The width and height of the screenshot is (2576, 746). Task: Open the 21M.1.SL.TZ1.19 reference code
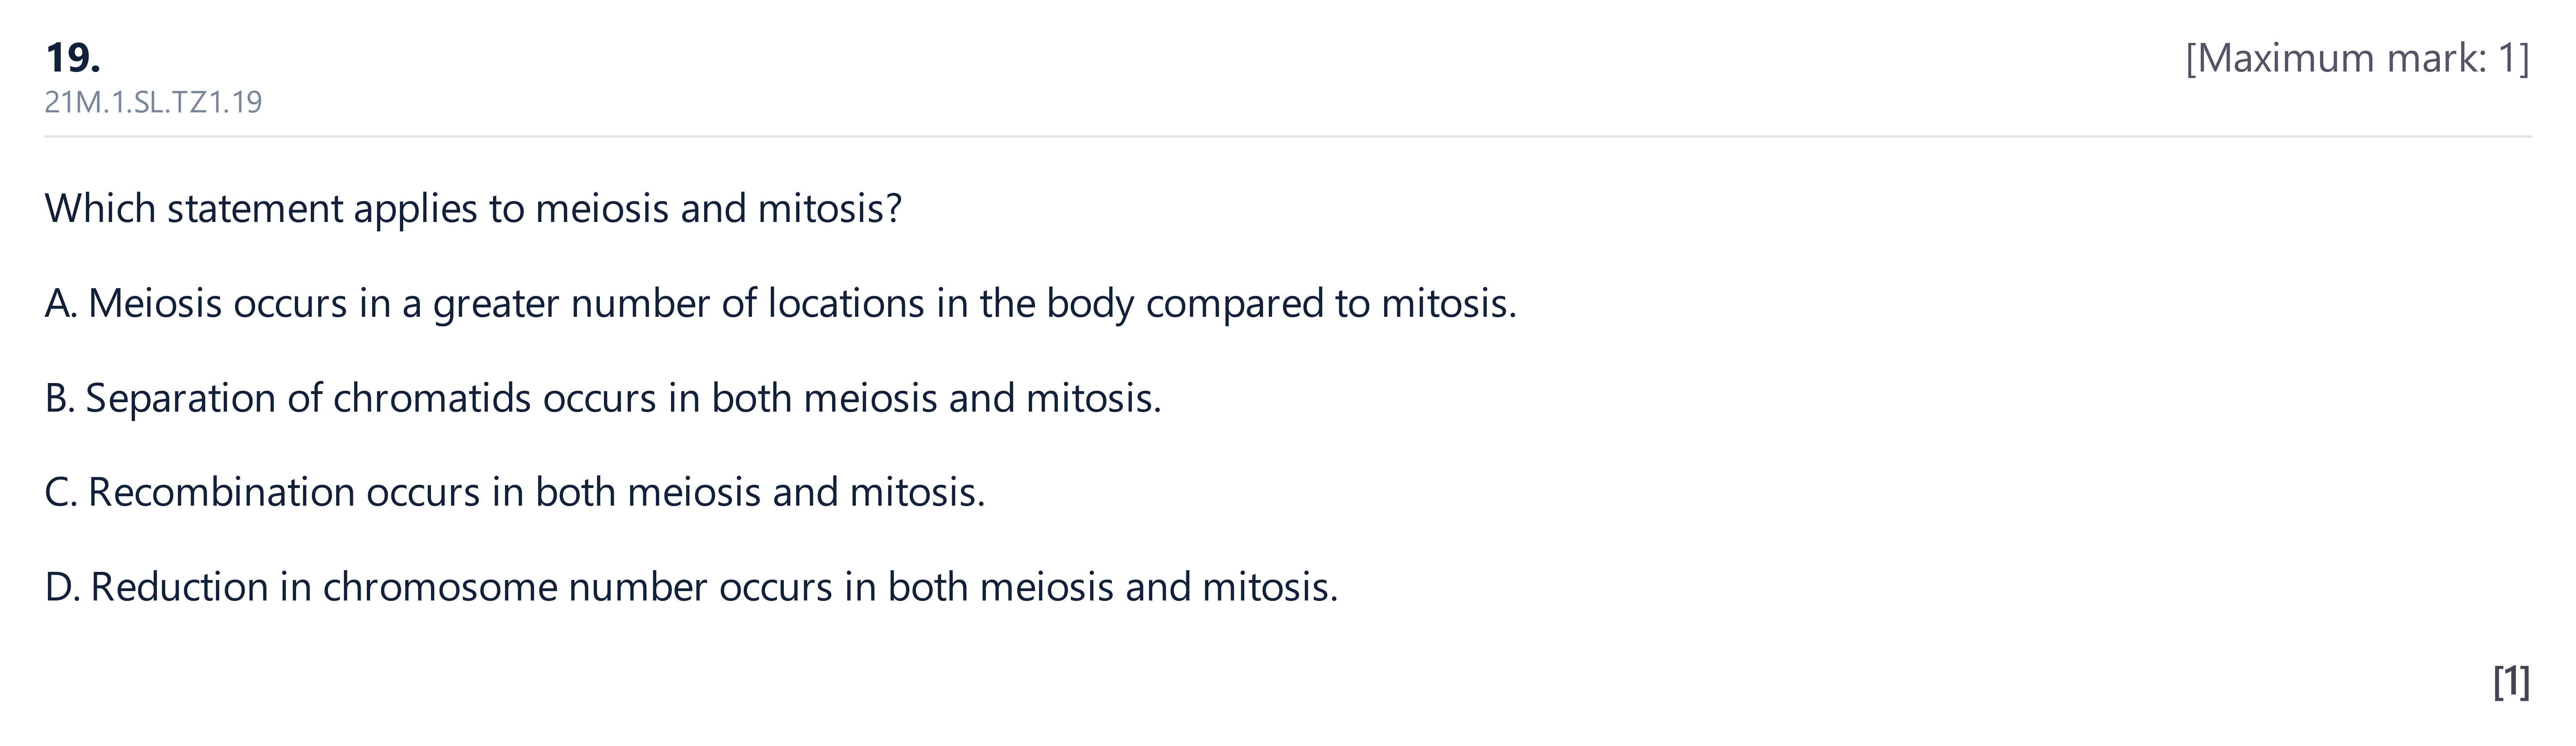153,102
